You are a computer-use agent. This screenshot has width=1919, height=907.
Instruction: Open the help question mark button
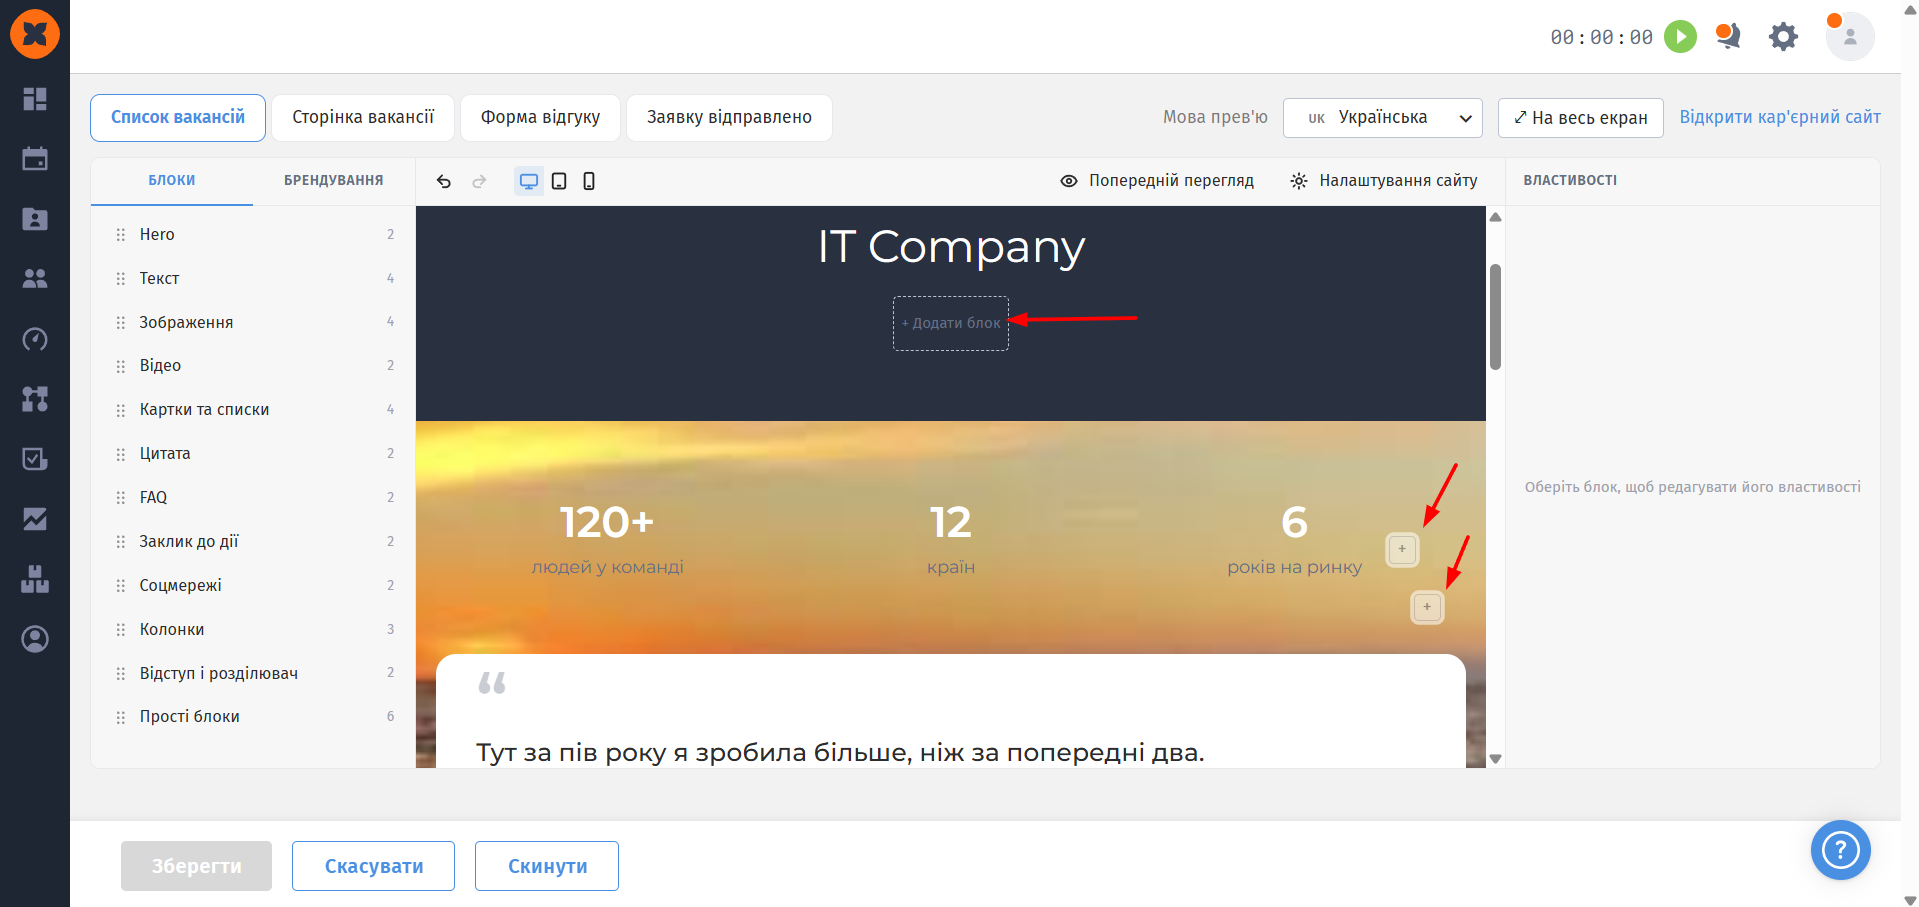click(x=1840, y=850)
